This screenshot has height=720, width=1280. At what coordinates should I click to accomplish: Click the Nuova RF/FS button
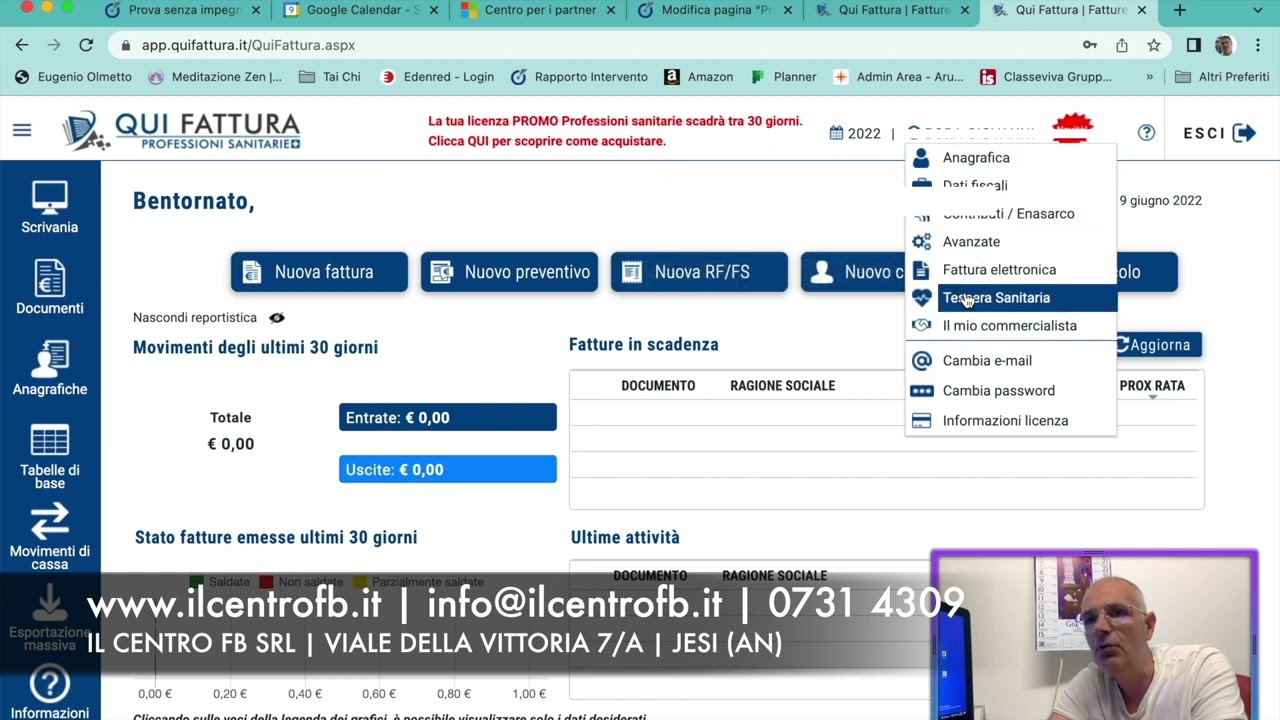pos(699,272)
